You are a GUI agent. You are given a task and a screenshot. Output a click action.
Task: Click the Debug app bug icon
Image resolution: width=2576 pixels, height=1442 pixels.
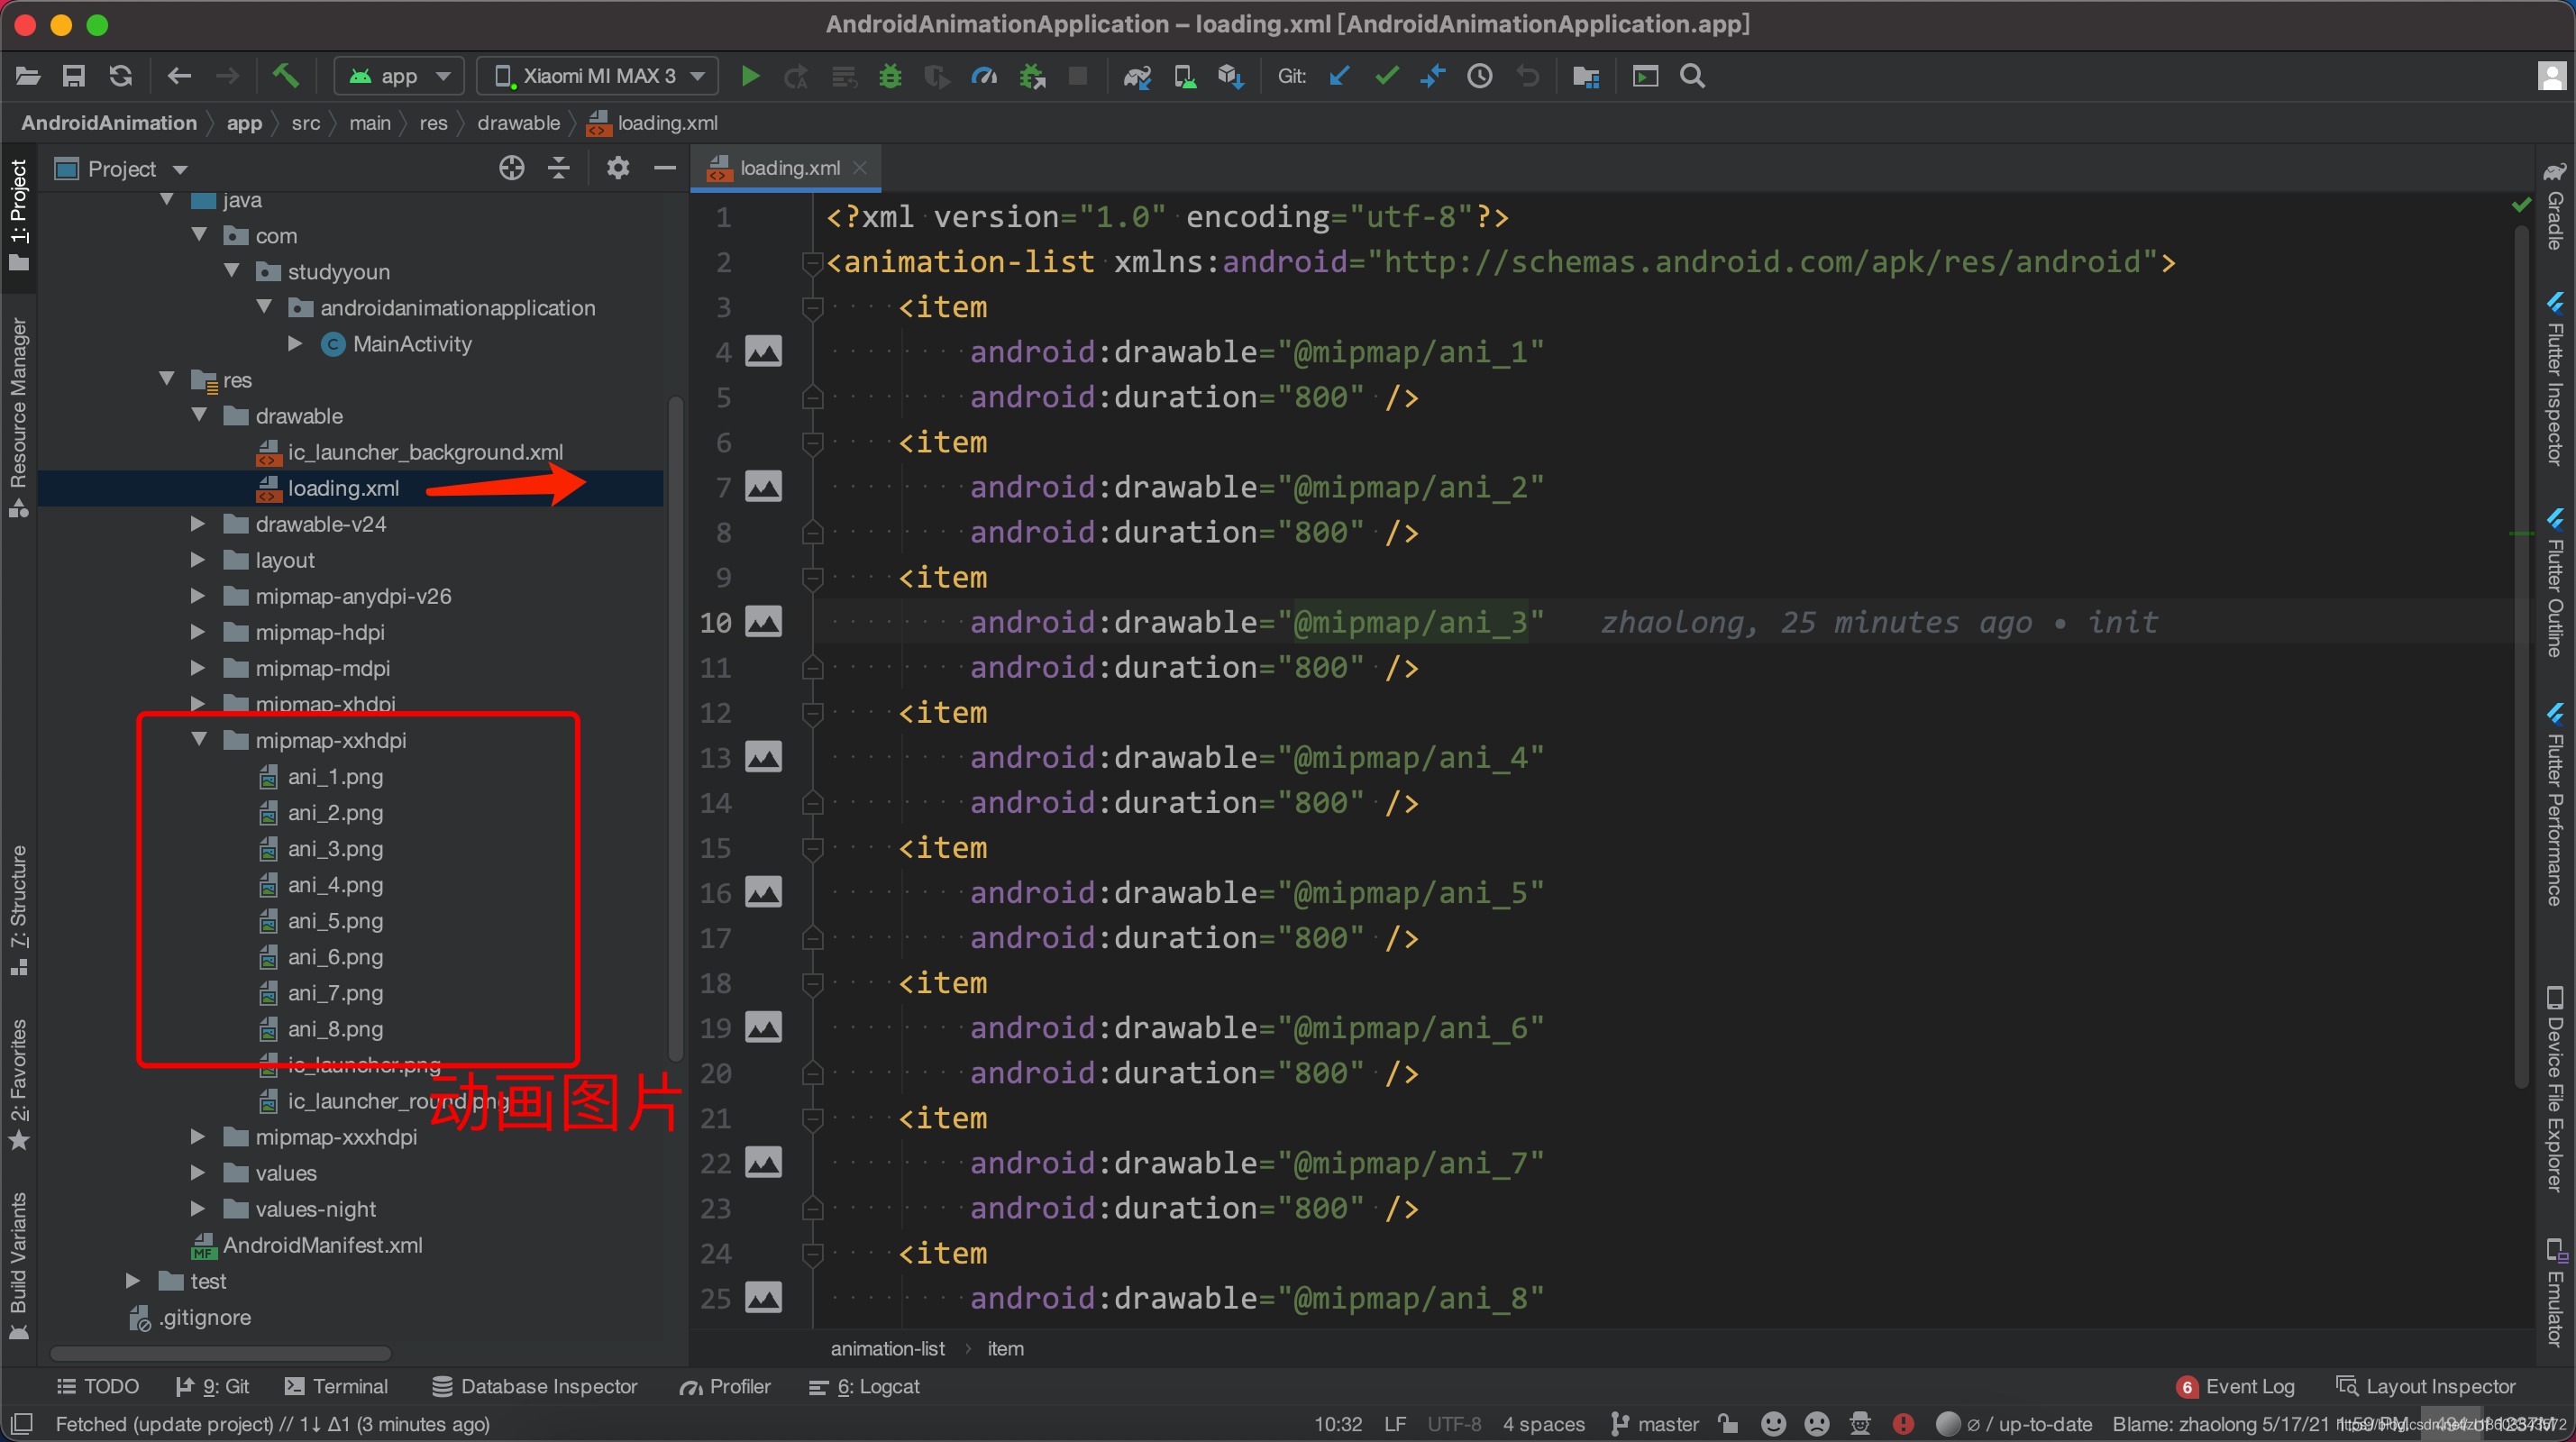point(889,76)
